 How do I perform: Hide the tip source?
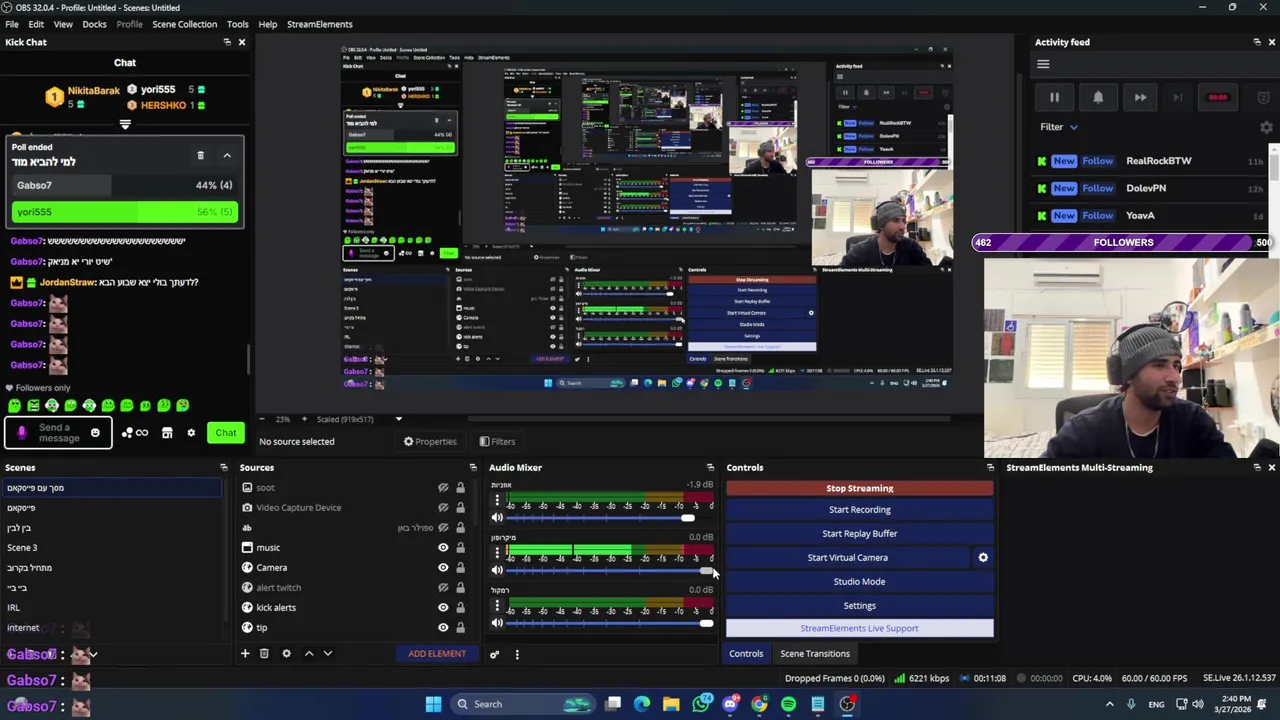[x=443, y=627]
